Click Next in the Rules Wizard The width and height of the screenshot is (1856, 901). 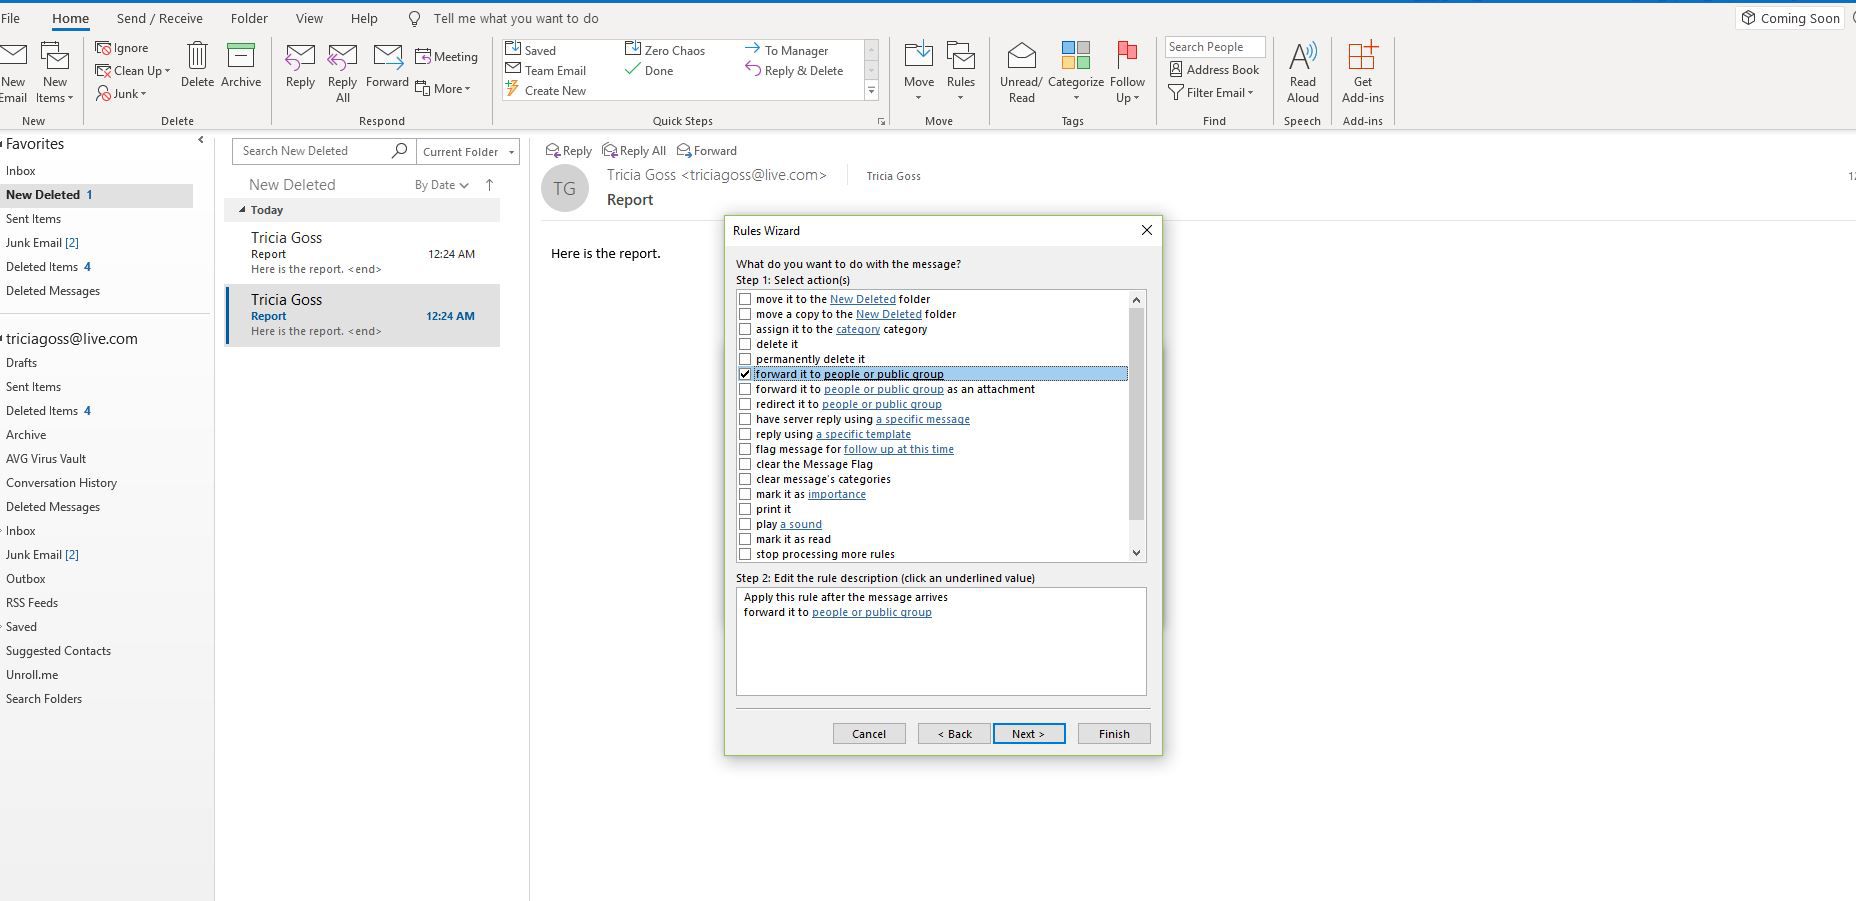(1028, 733)
